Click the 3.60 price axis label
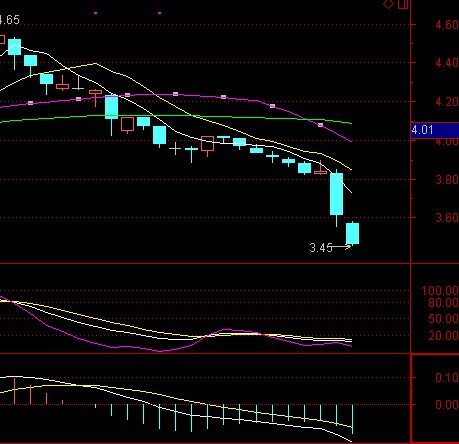 click(x=447, y=218)
